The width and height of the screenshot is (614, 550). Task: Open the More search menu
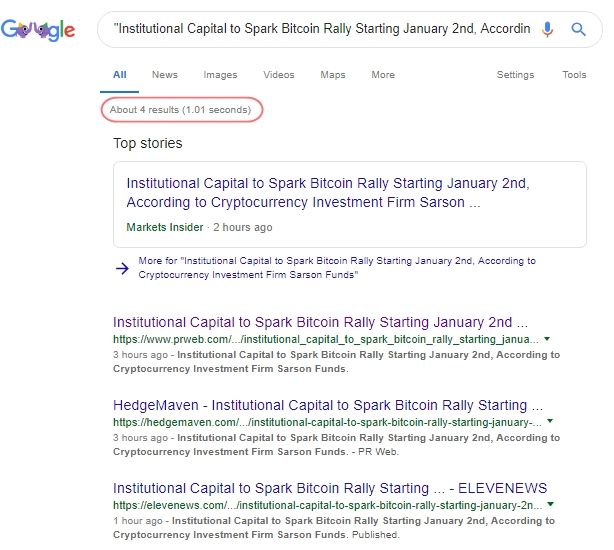(x=383, y=75)
